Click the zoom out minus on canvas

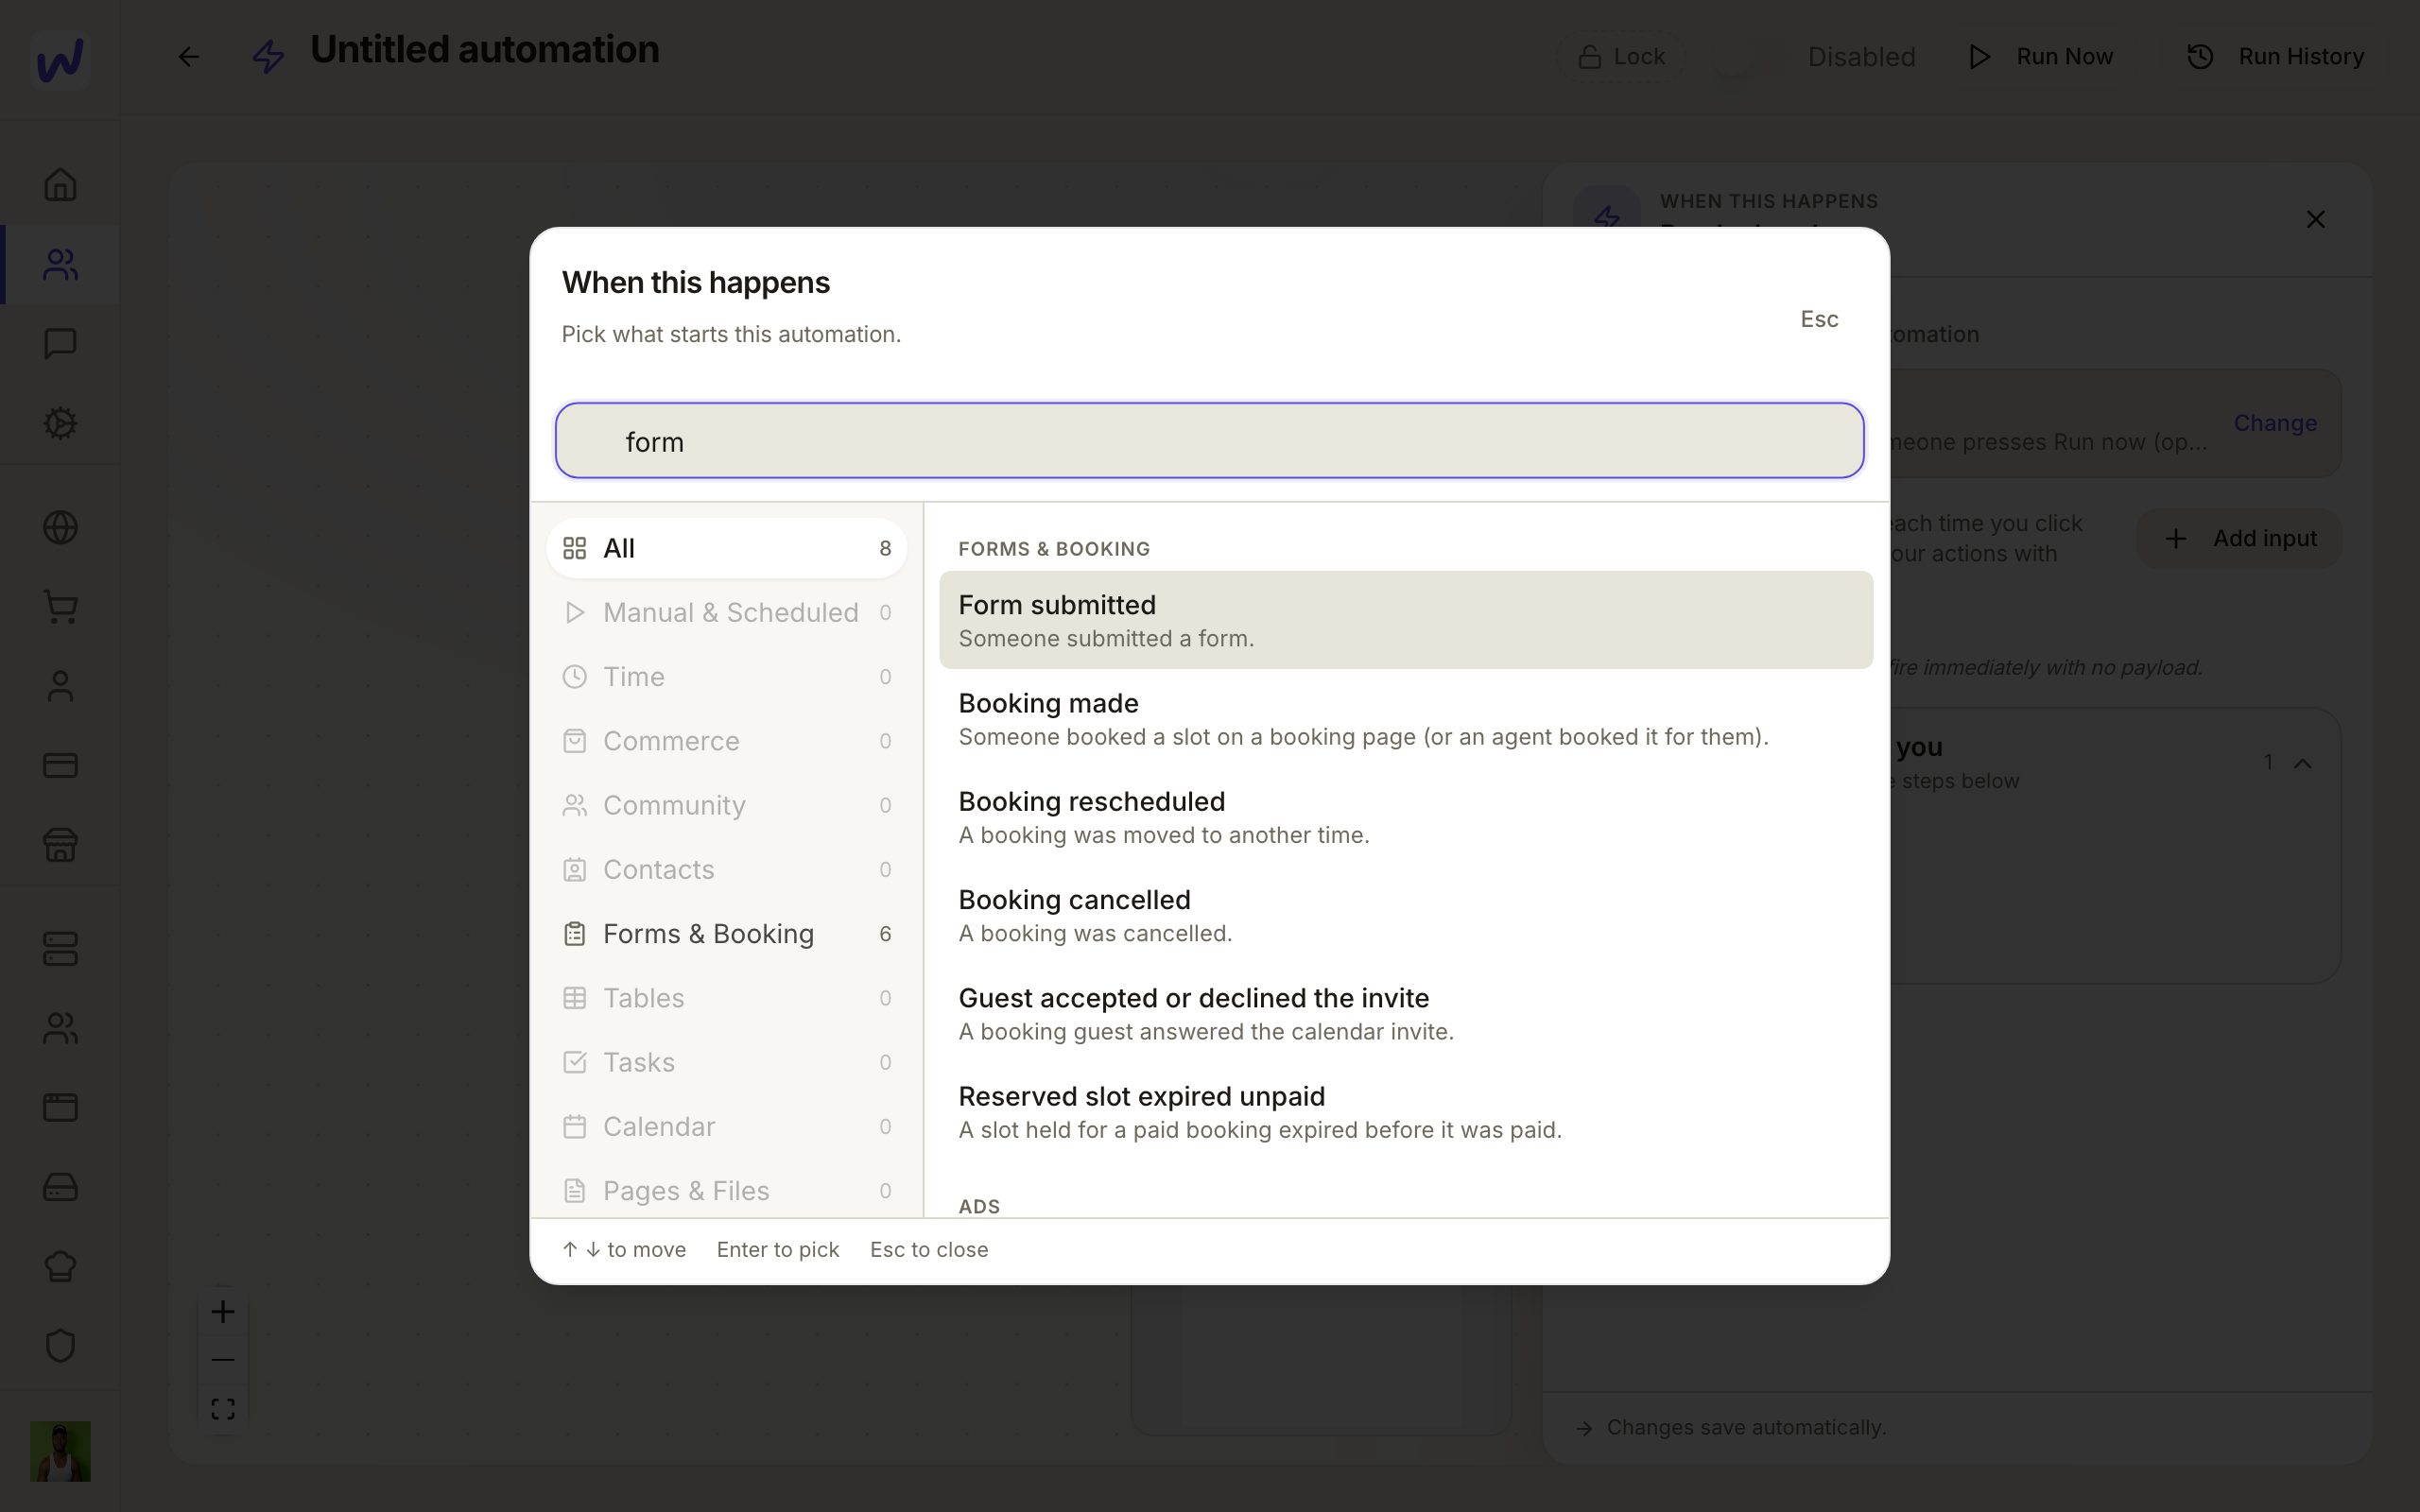[223, 1360]
